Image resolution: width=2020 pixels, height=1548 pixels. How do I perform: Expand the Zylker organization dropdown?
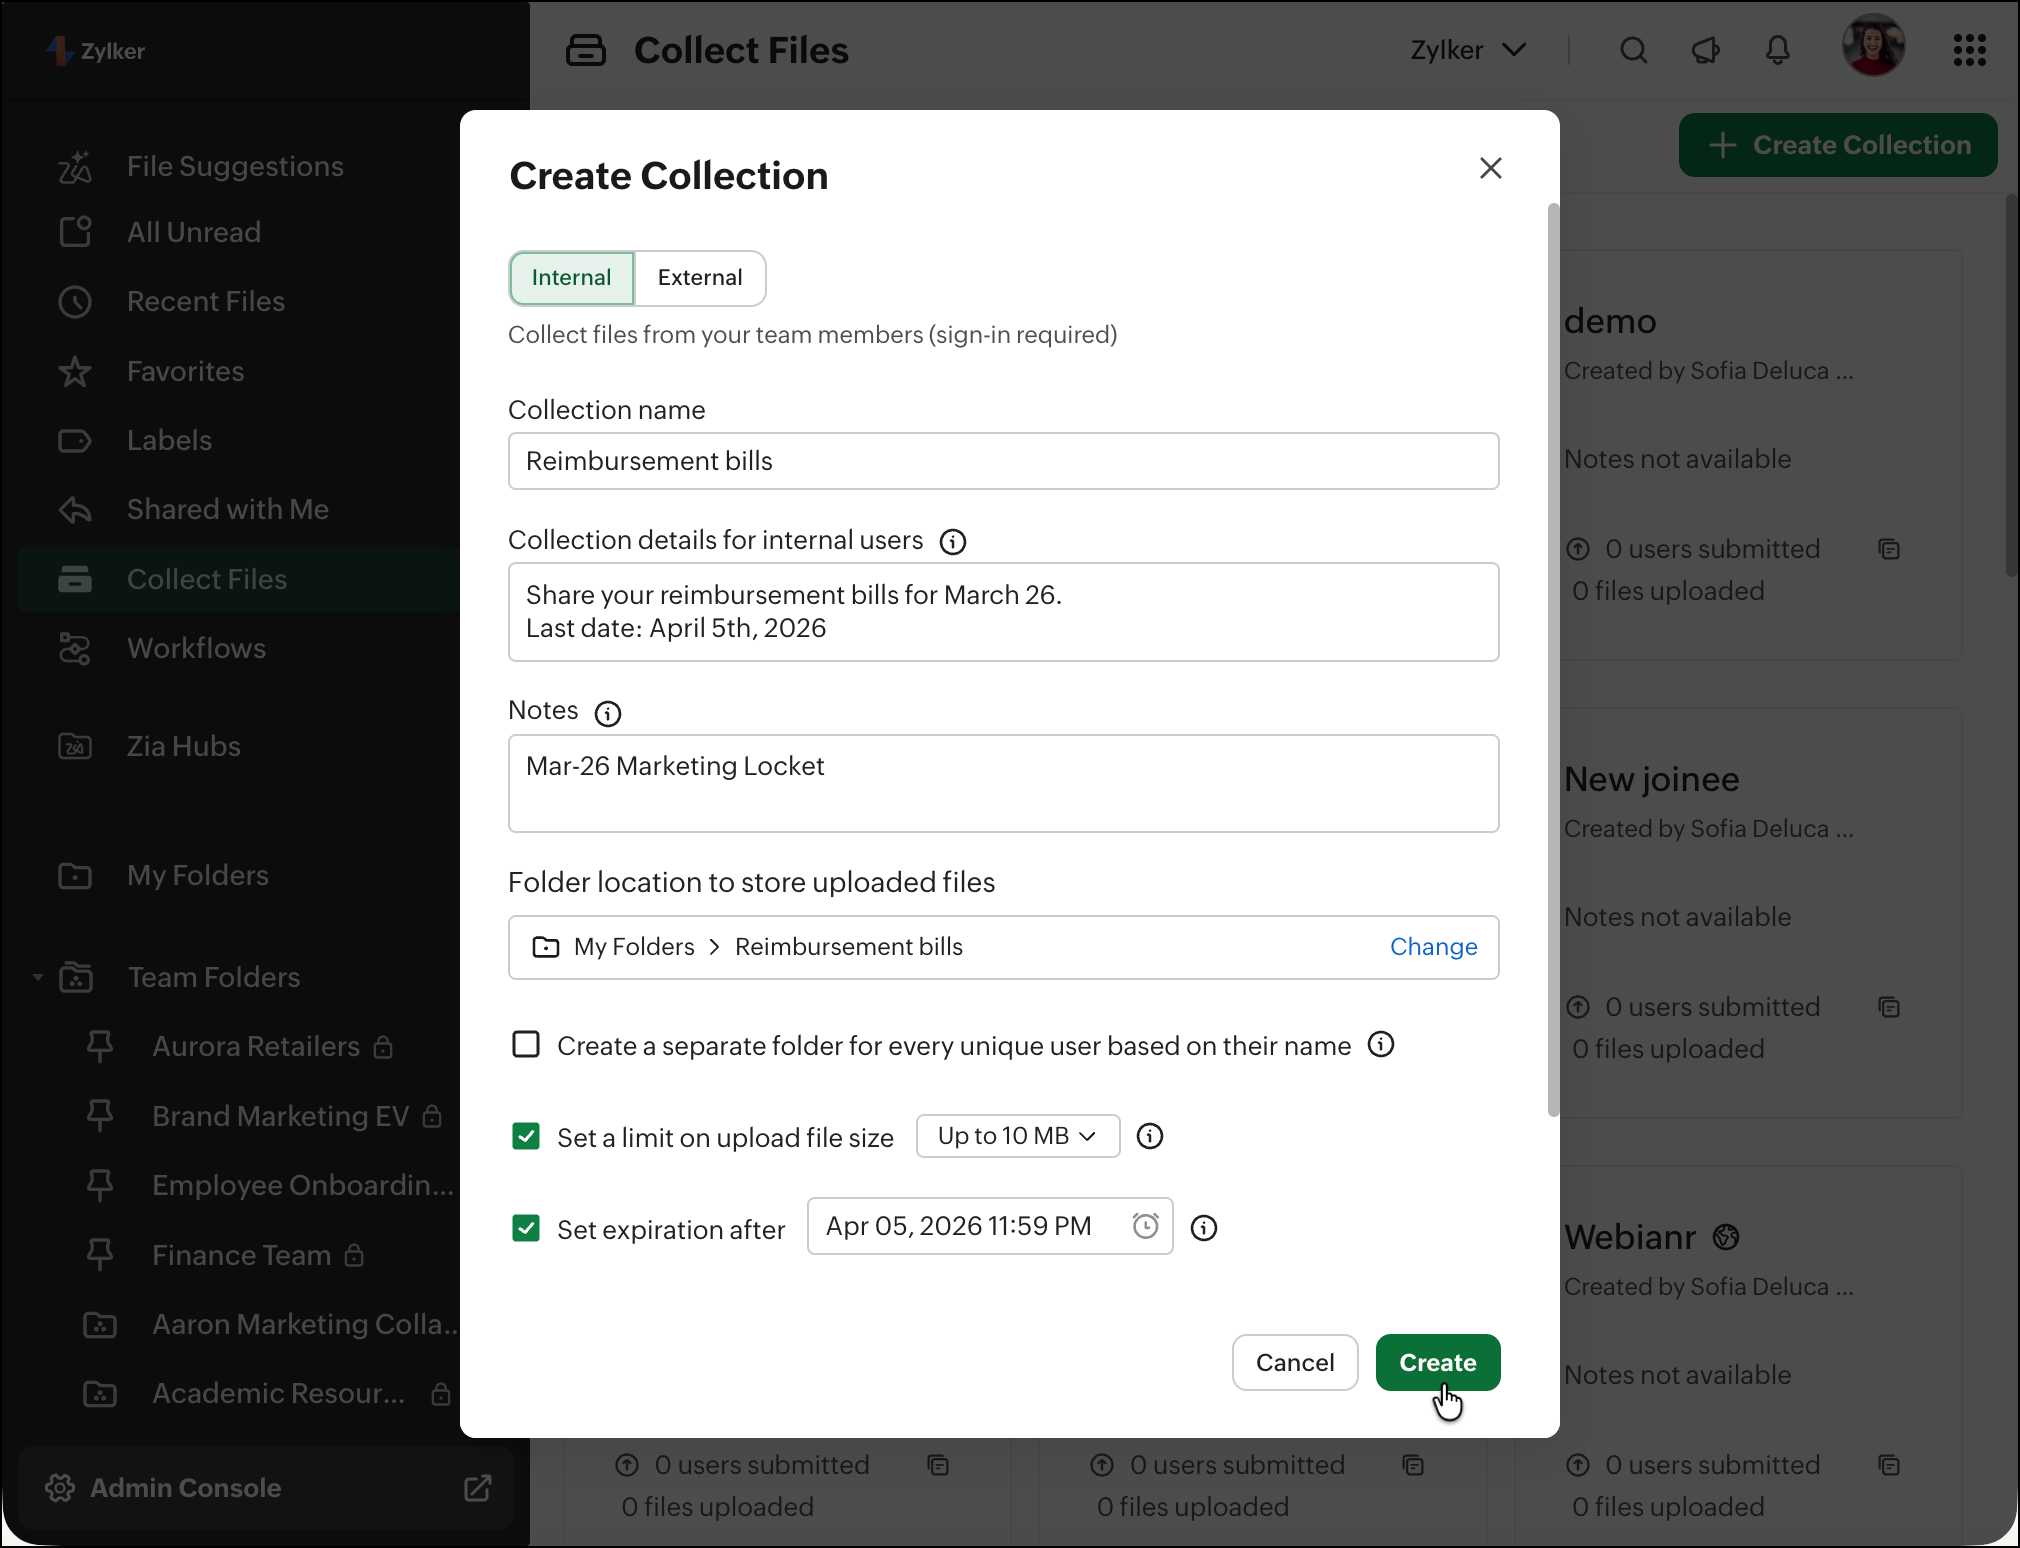[x=1467, y=50]
